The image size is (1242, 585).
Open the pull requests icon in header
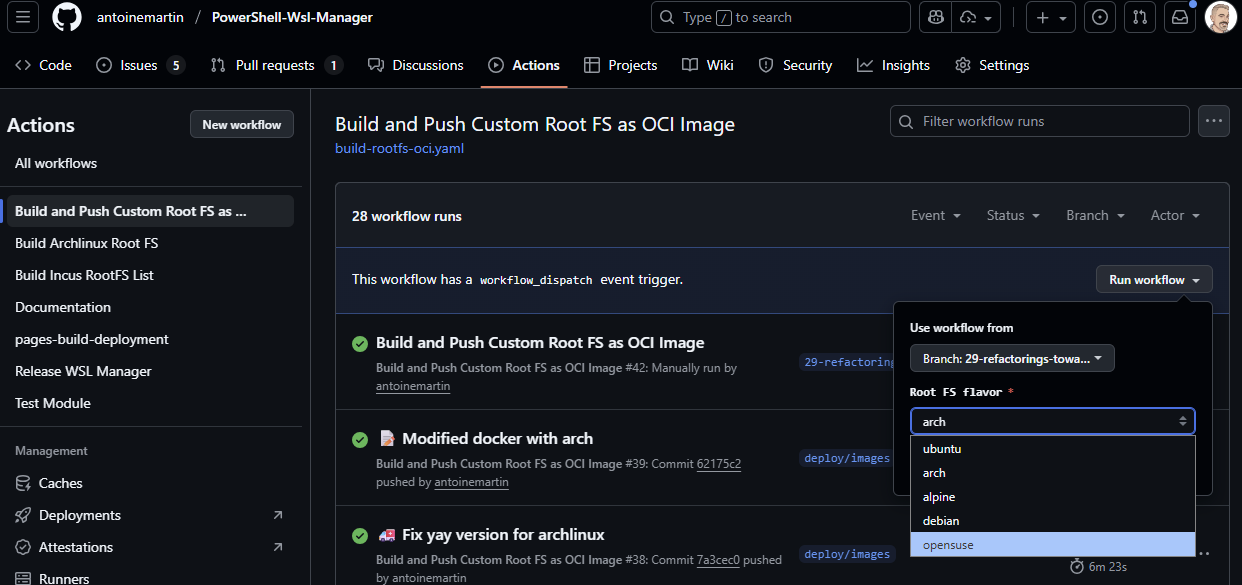1140,17
